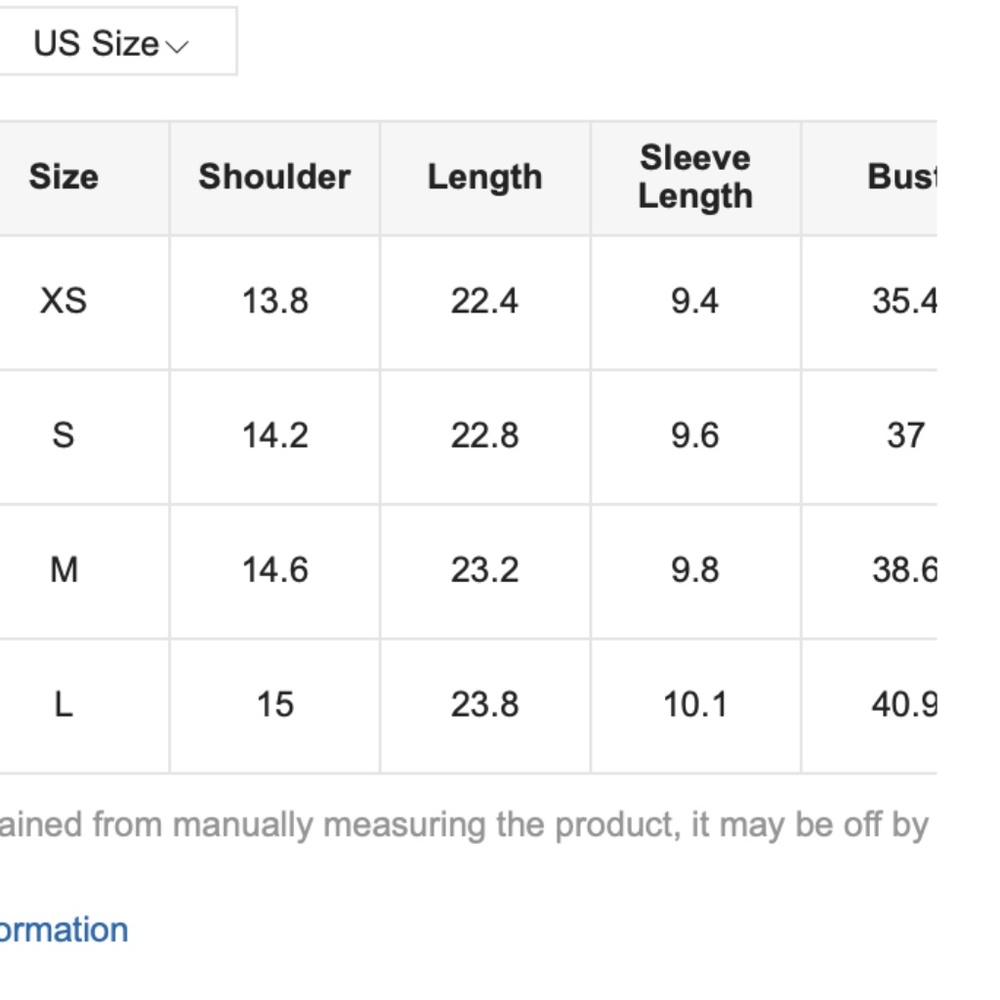Click the S bust value 37
The height and width of the screenshot is (1000, 1000).
pyautogui.click(x=905, y=435)
